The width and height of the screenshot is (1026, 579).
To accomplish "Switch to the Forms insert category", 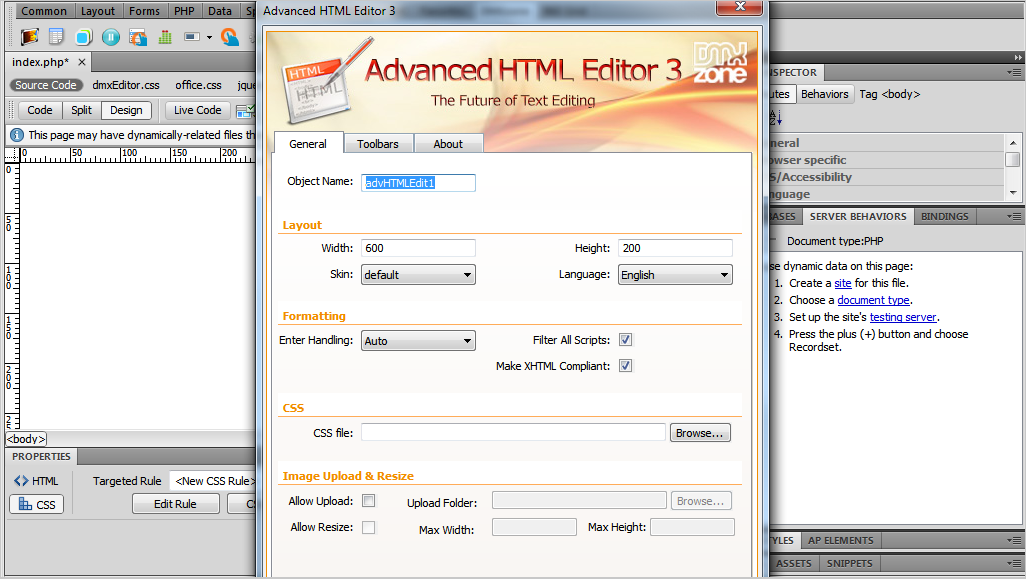I will click(x=145, y=11).
